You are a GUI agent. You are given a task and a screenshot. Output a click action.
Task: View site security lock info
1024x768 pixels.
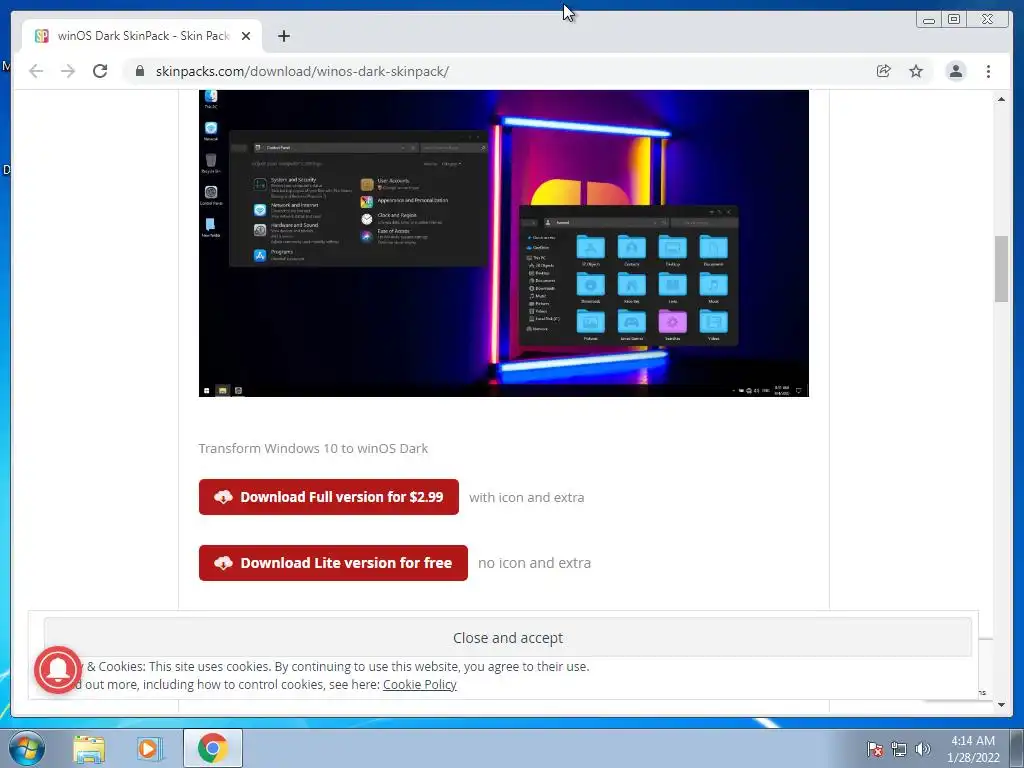tap(140, 71)
